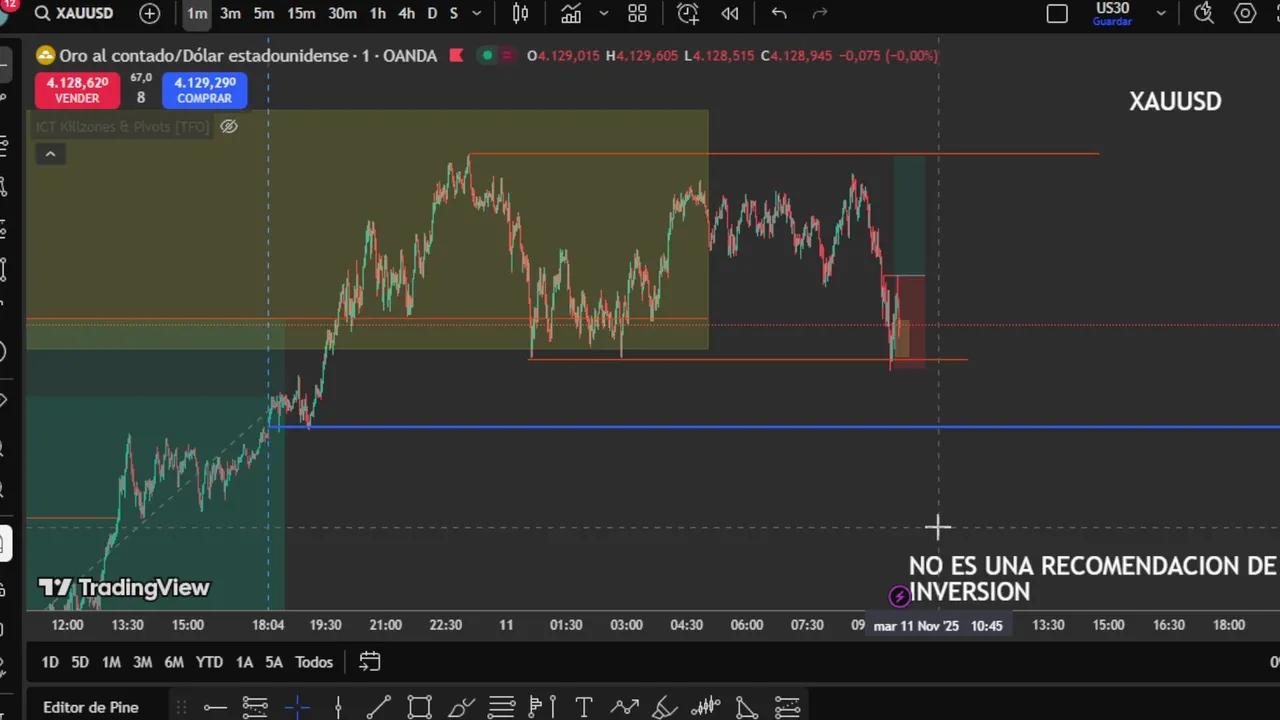Screen dimensions: 1280x720
Task: Expand the timeframe interval dropdown
Action: (x=476, y=13)
